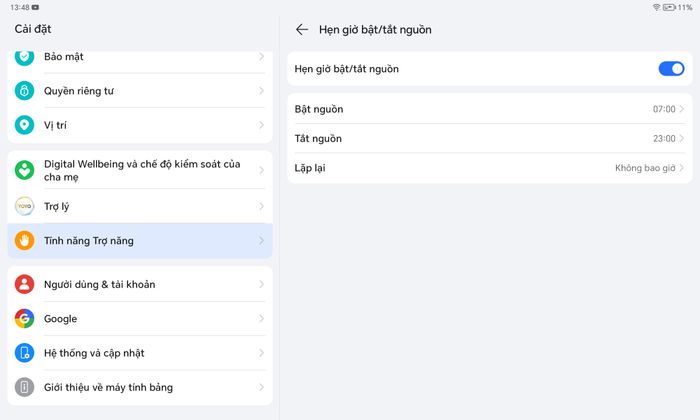This screenshot has width=700, height=420.
Task: Expand Tắt nguồn 23:00 time chevron
Action: pyautogui.click(x=682, y=138)
